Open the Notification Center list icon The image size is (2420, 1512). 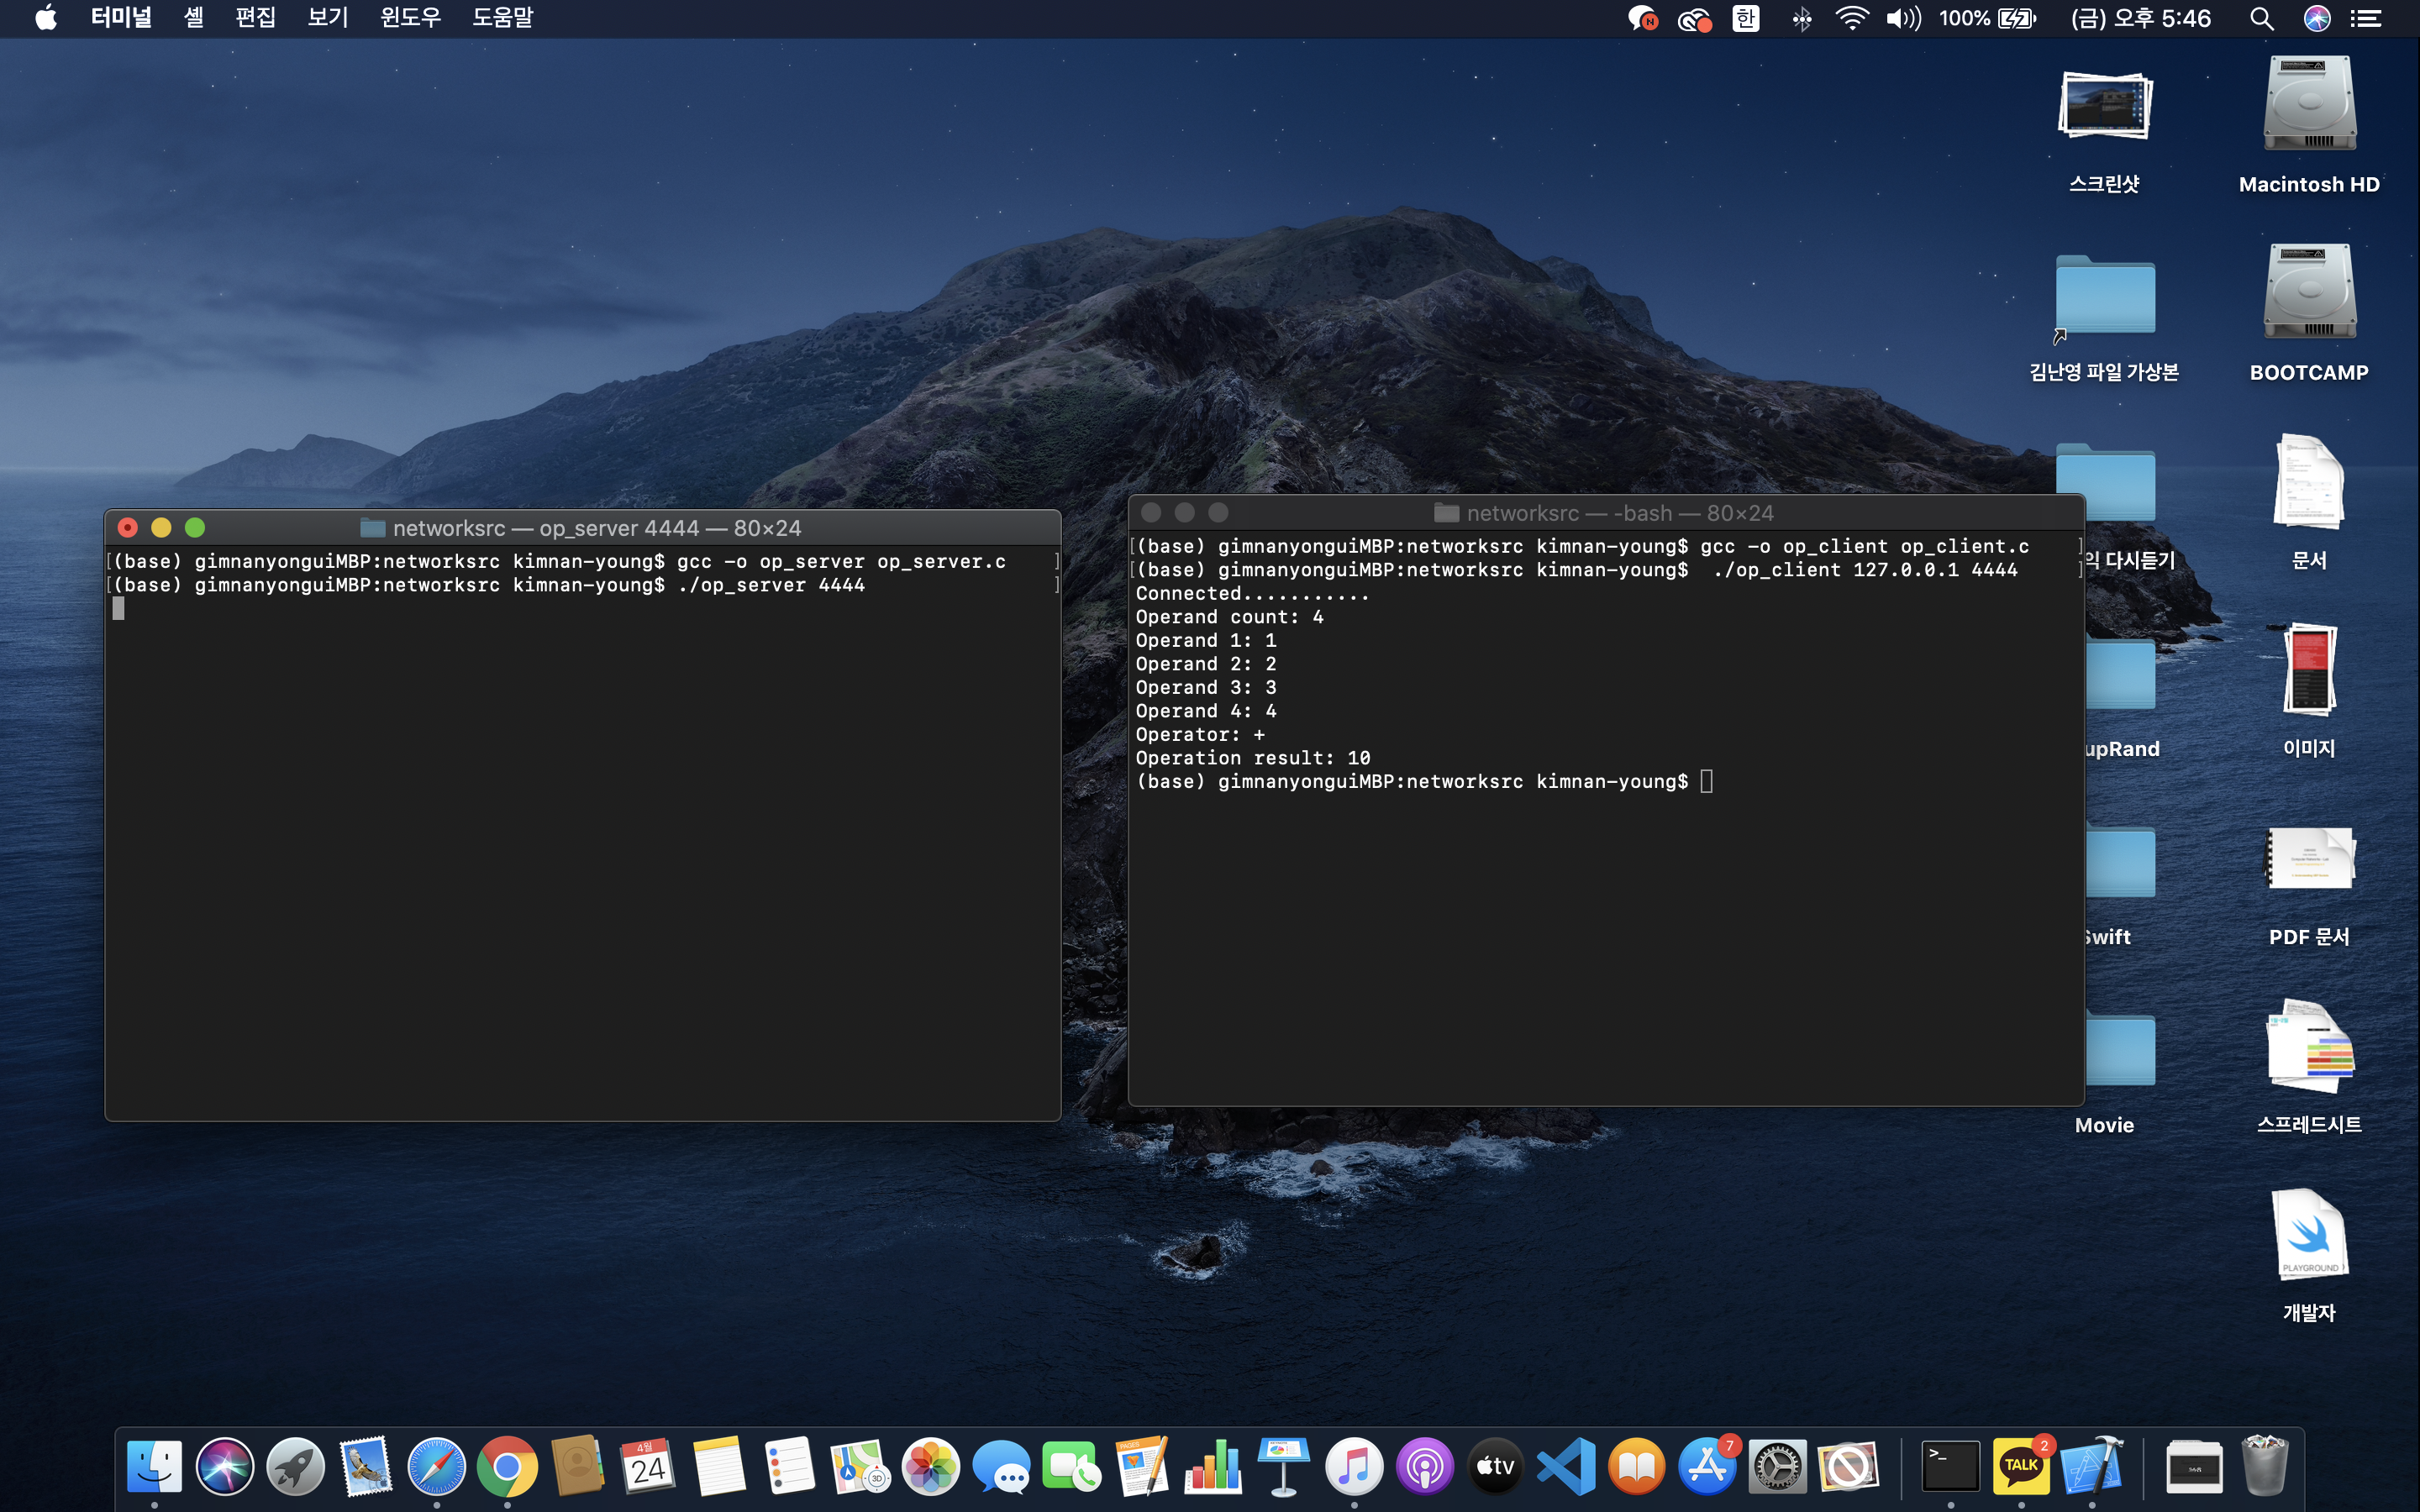tap(2366, 18)
